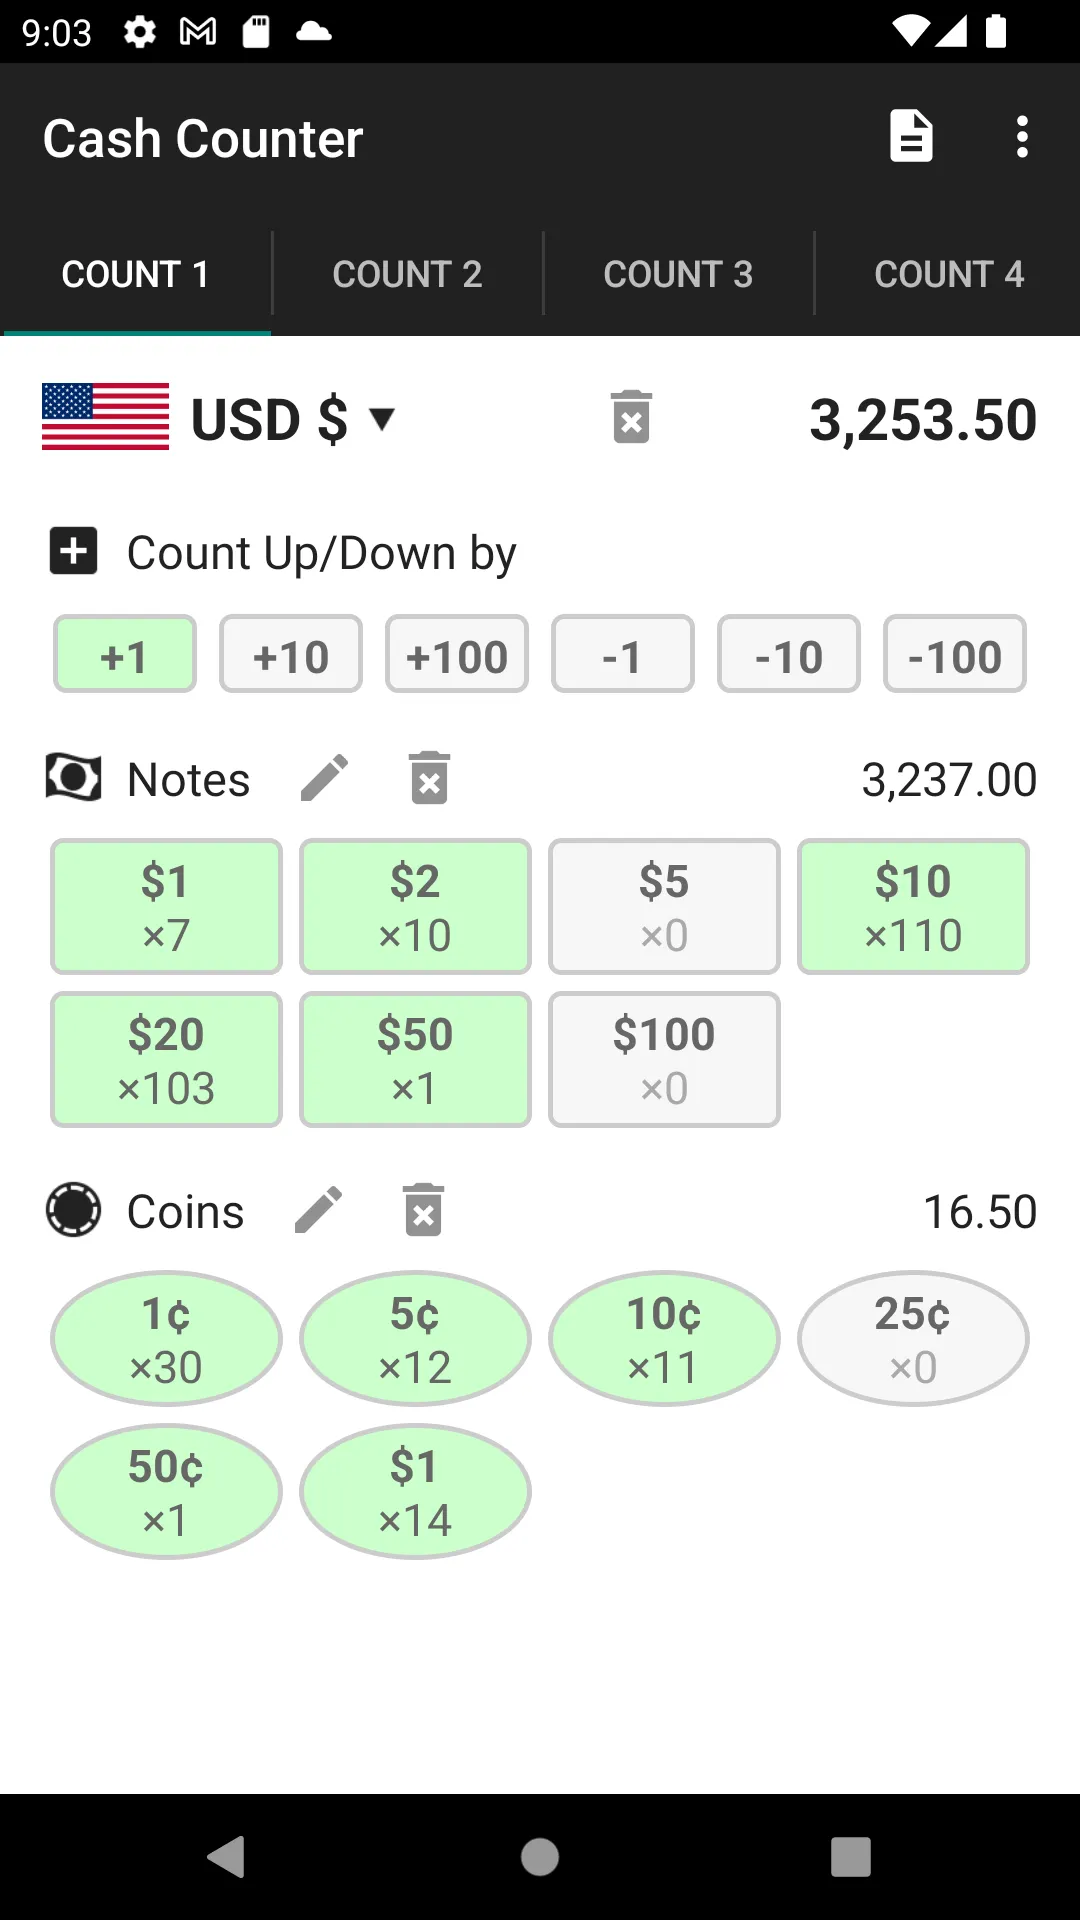The image size is (1080, 1920).
Task: Select the +100 count increment
Action: 457,654
